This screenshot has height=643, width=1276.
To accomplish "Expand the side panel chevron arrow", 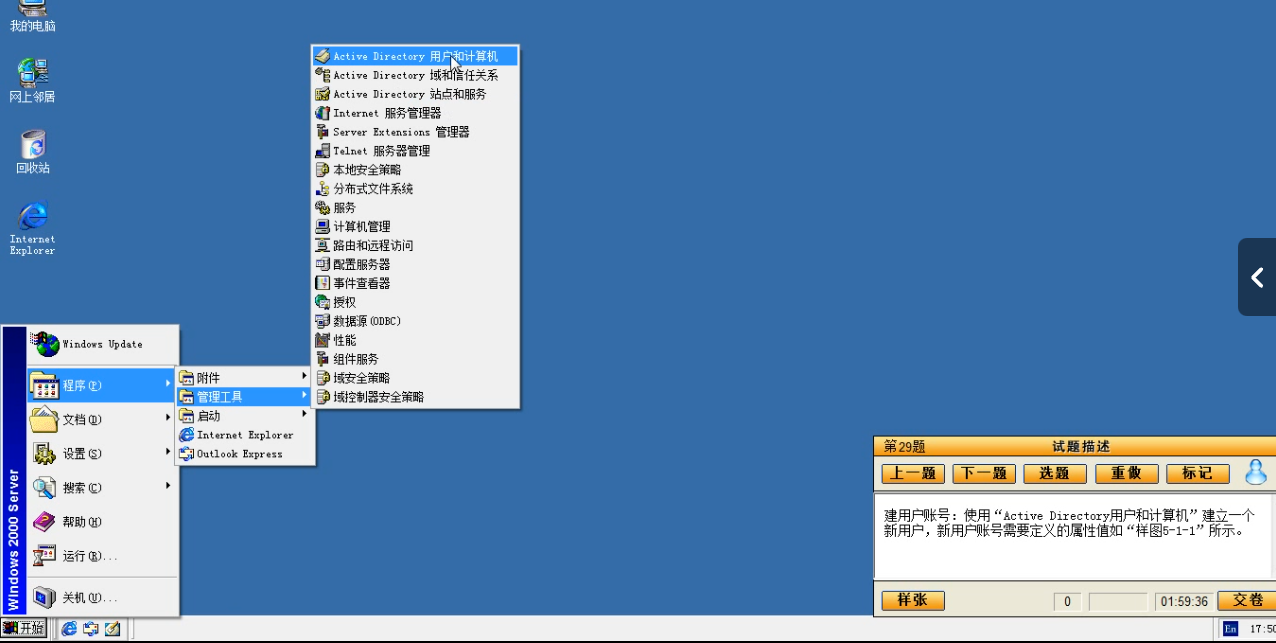I will 1257,277.
